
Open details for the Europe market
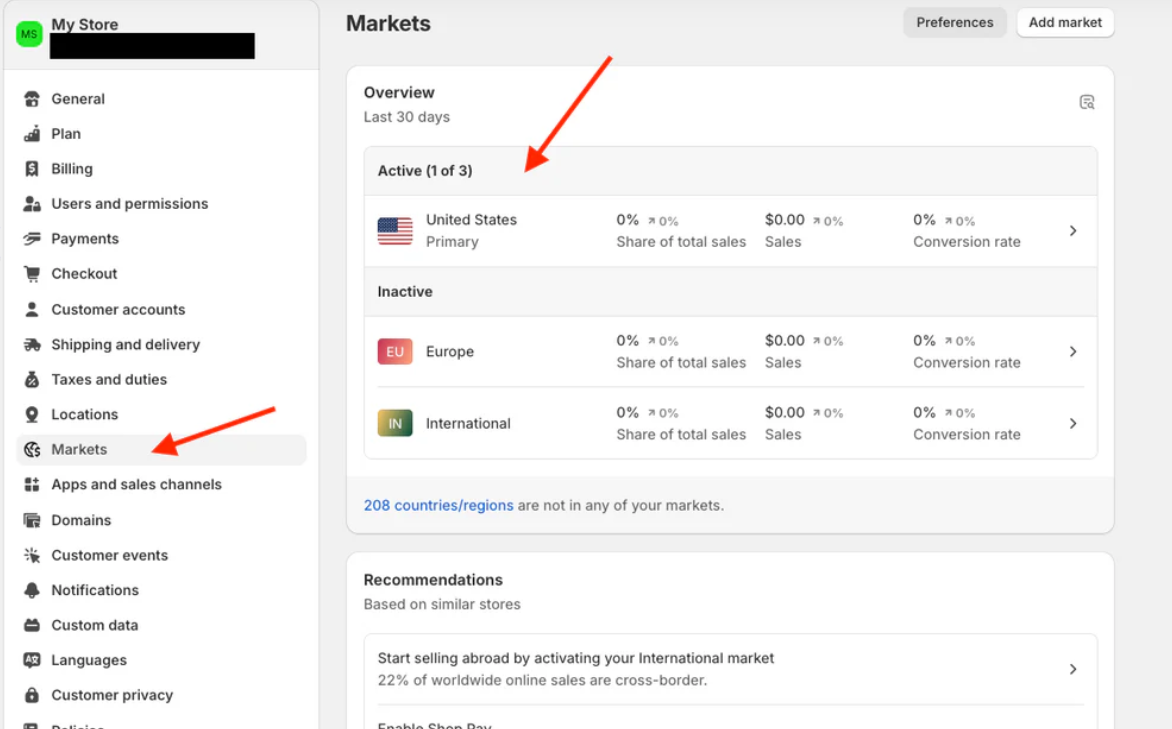click(1073, 351)
